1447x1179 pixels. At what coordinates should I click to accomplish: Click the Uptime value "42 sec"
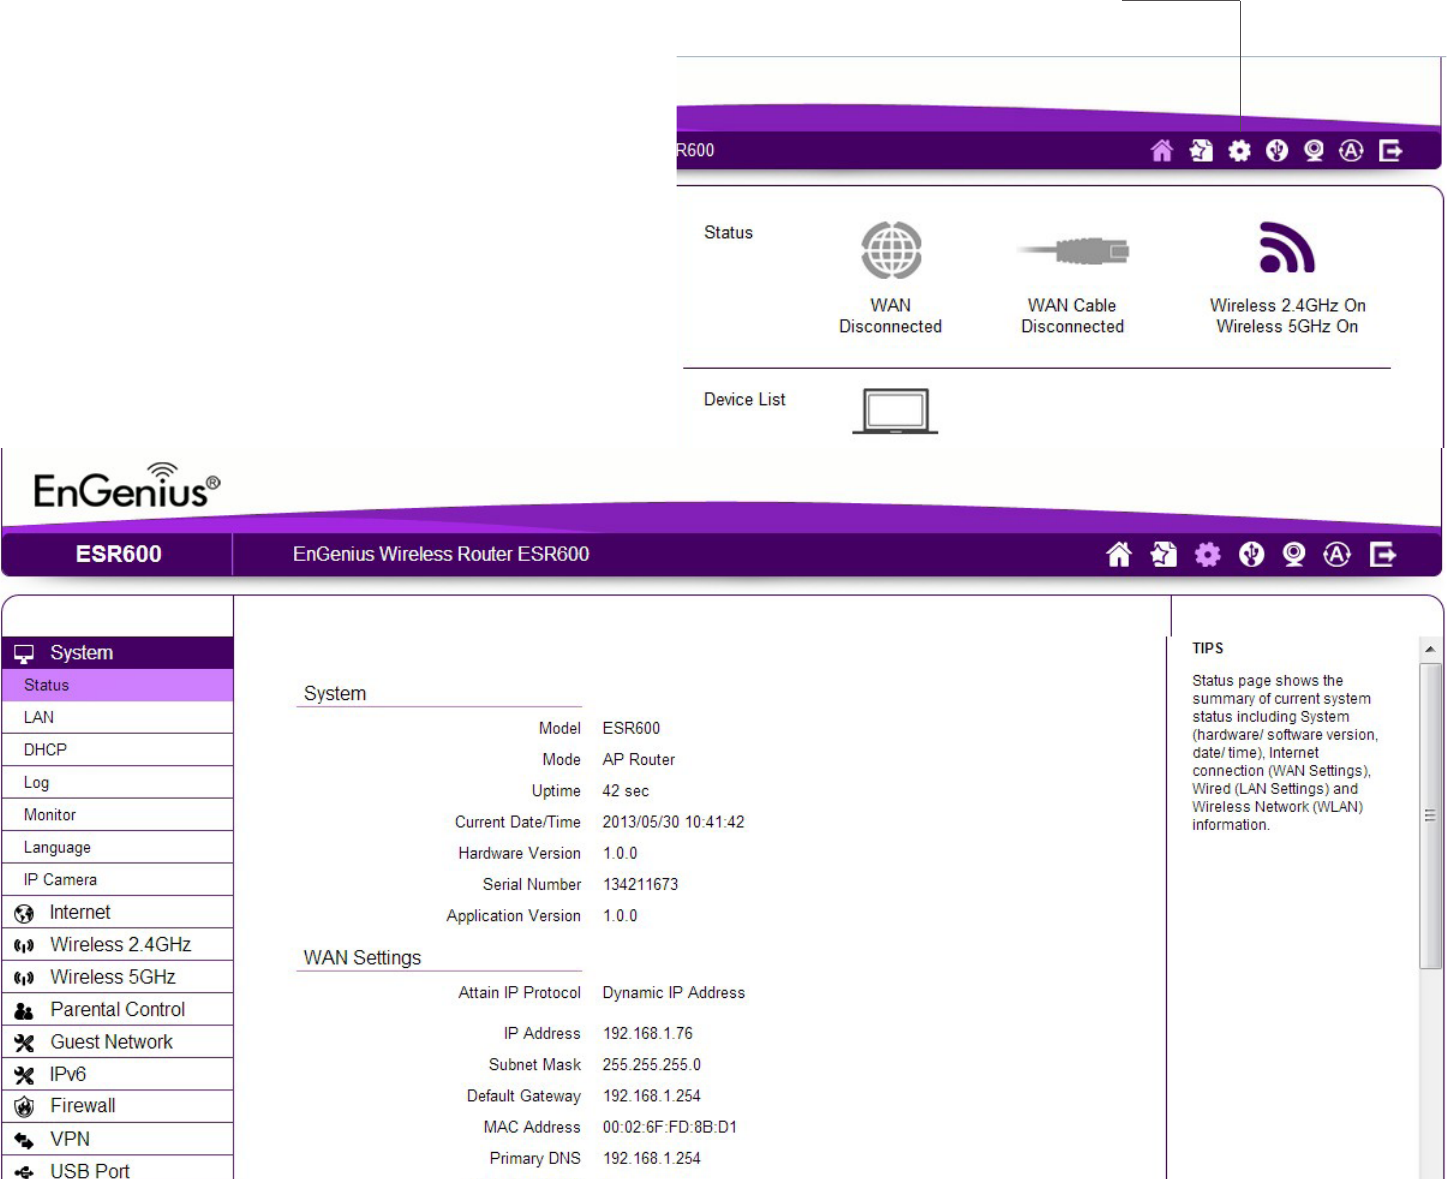click(x=625, y=791)
